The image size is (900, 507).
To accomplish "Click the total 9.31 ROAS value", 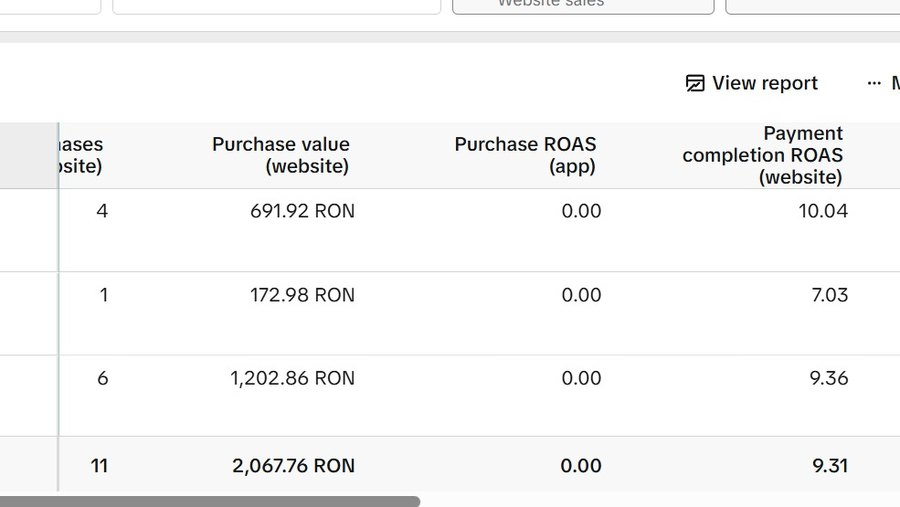I will (x=830, y=466).
